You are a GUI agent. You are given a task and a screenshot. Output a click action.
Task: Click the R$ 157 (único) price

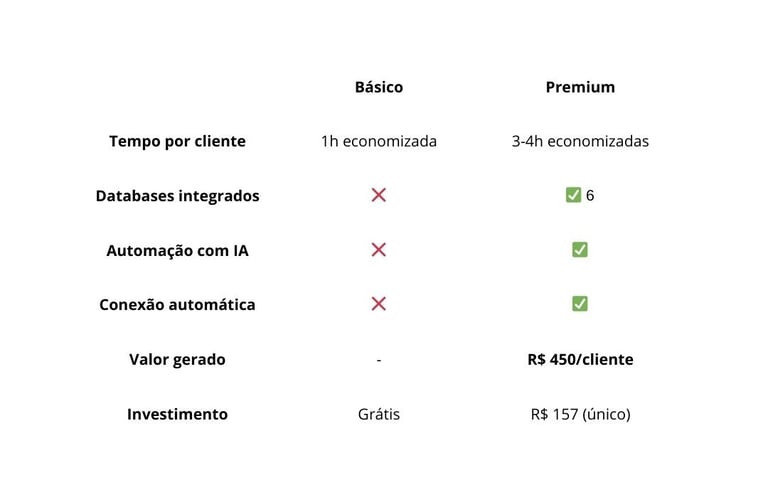click(580, 414)
